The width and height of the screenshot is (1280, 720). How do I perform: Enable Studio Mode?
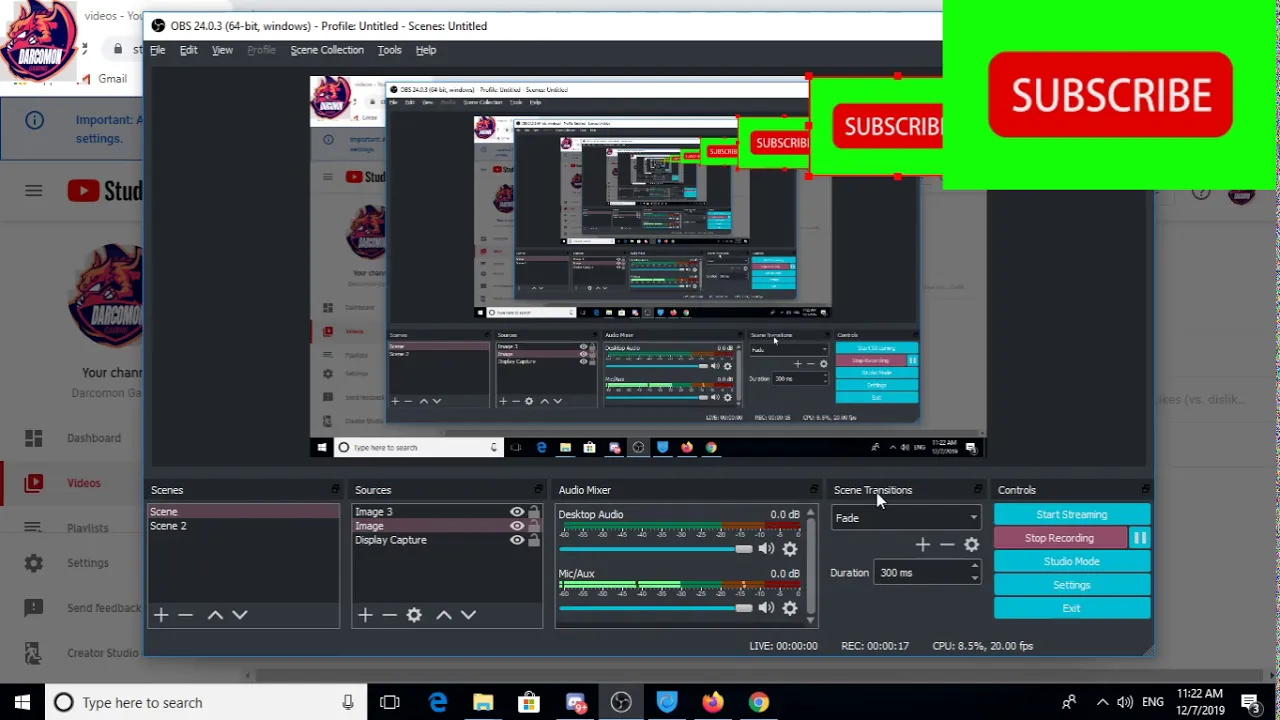pyautogui.click(x=1072, y=562)
